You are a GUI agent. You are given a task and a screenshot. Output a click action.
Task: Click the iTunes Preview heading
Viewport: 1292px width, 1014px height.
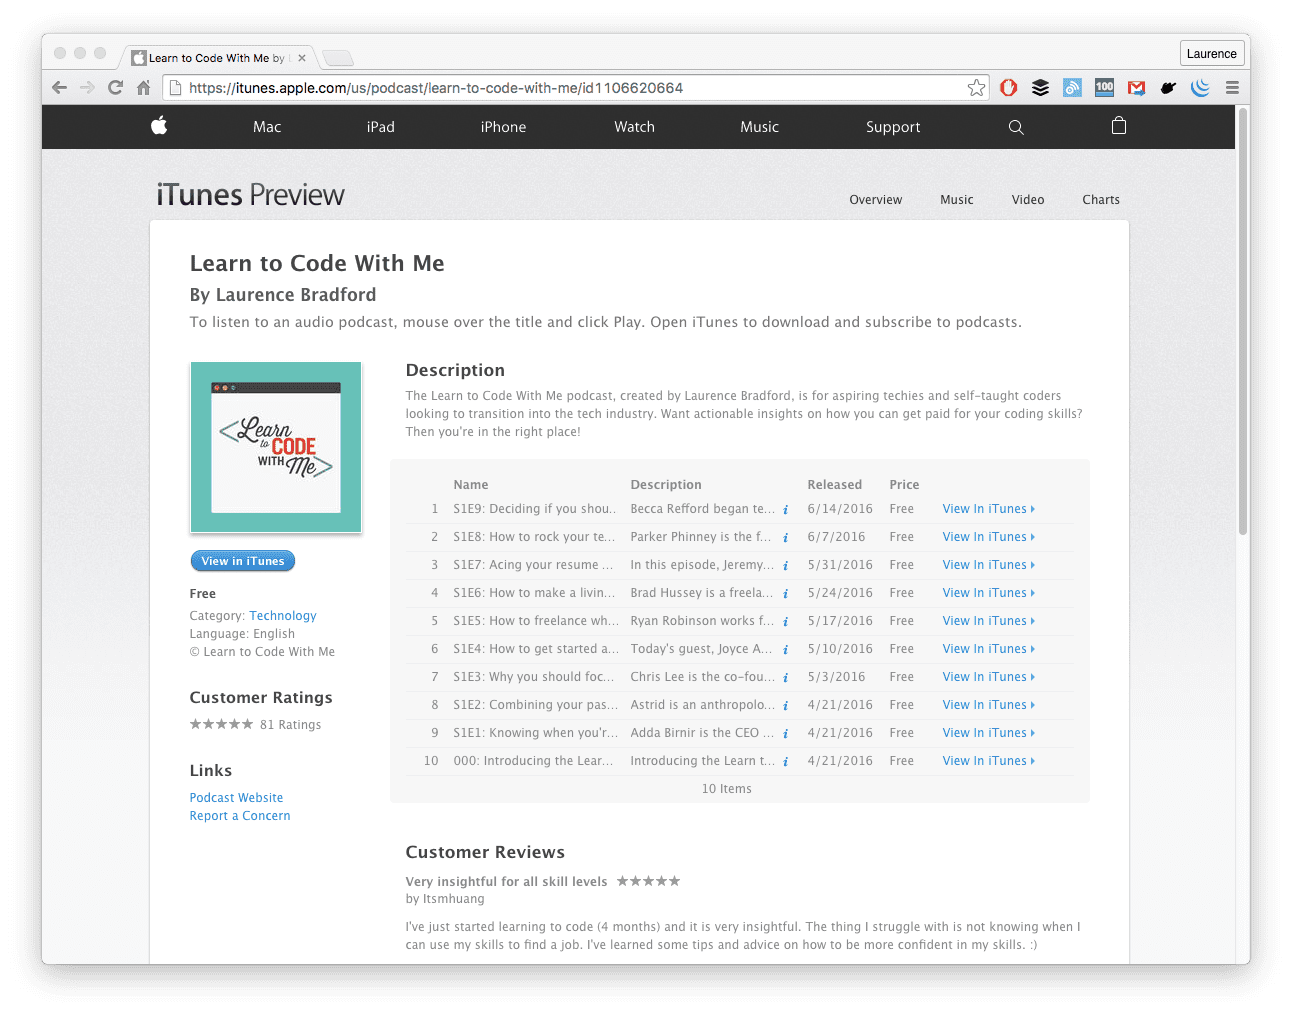point(250,195)
